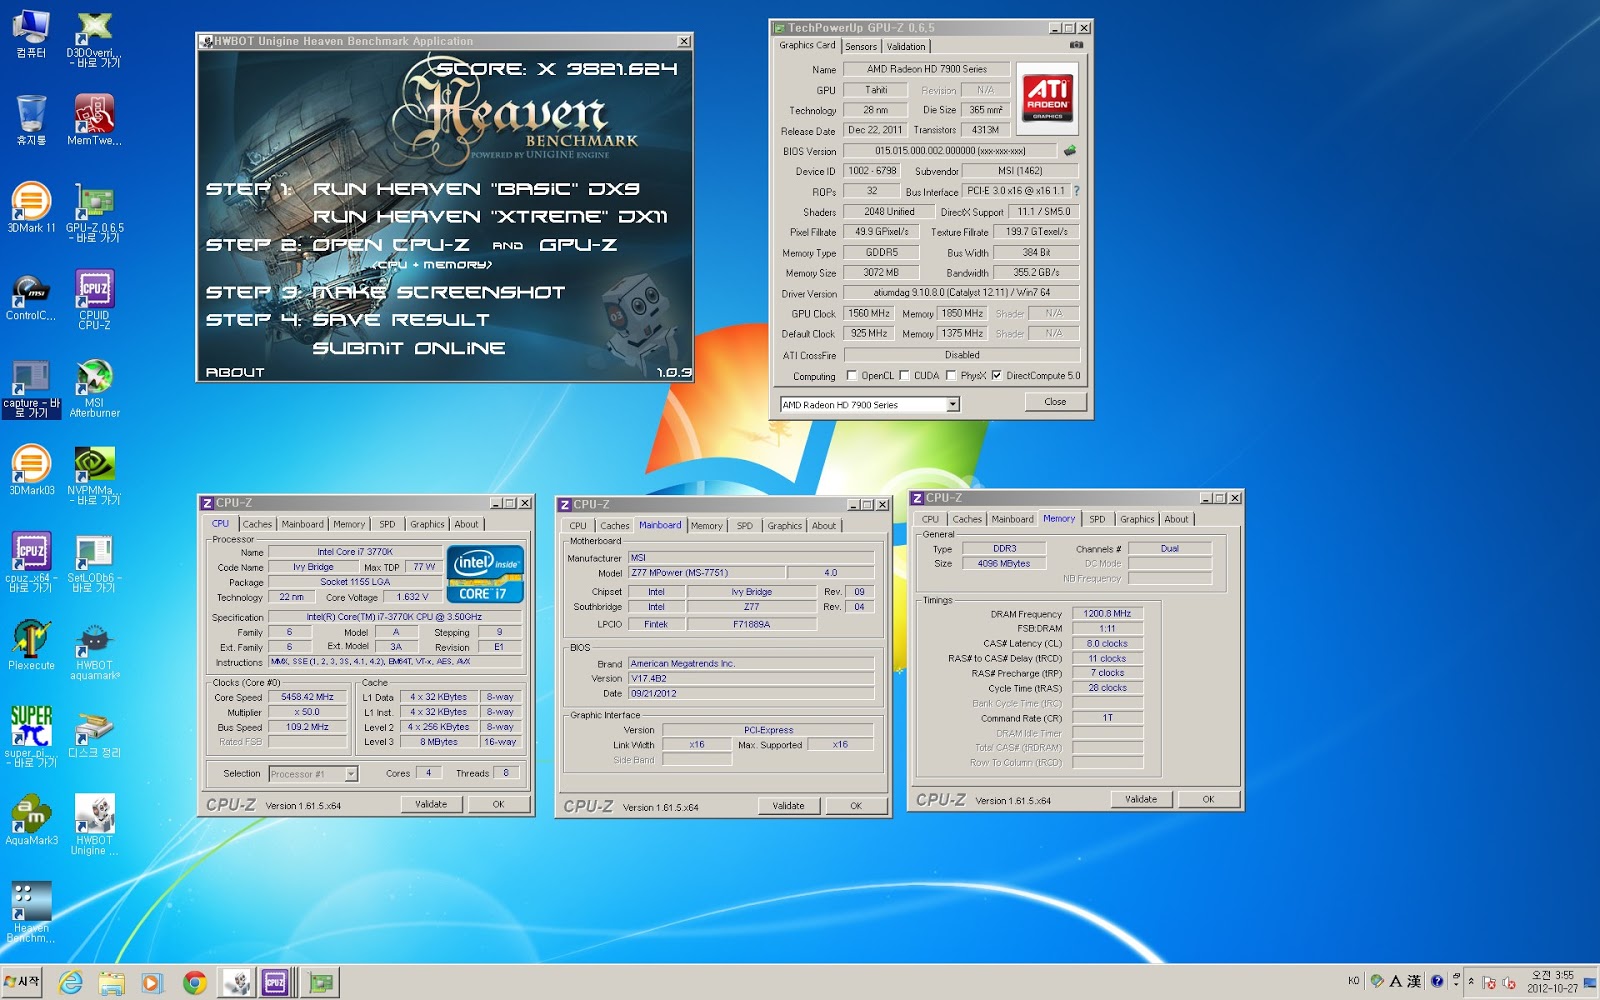Click Validate in CPU-Z memory timings window

click(x=1141, y=800)
